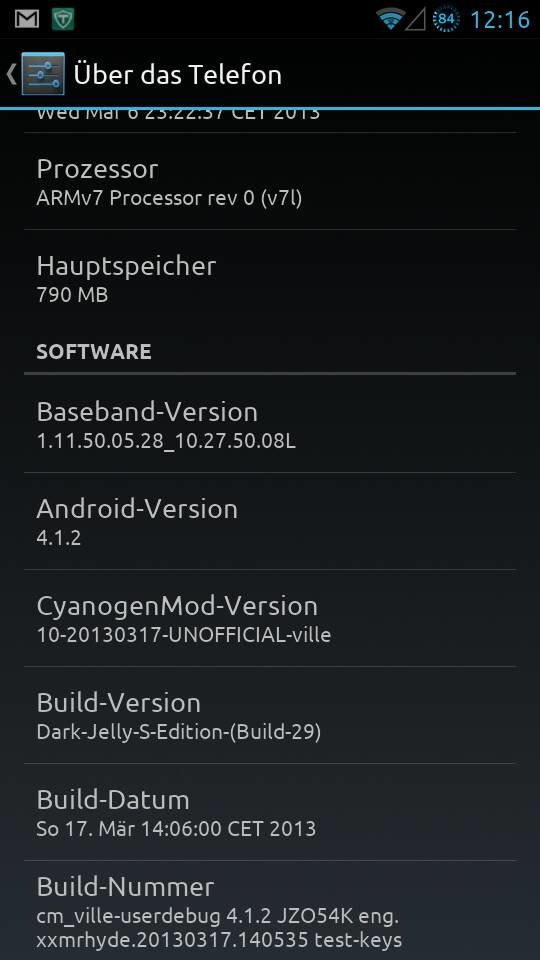This screenshot has width=540, height=960.
Task: Tap the partially hidden kernel date row
Action: [270, 121]
